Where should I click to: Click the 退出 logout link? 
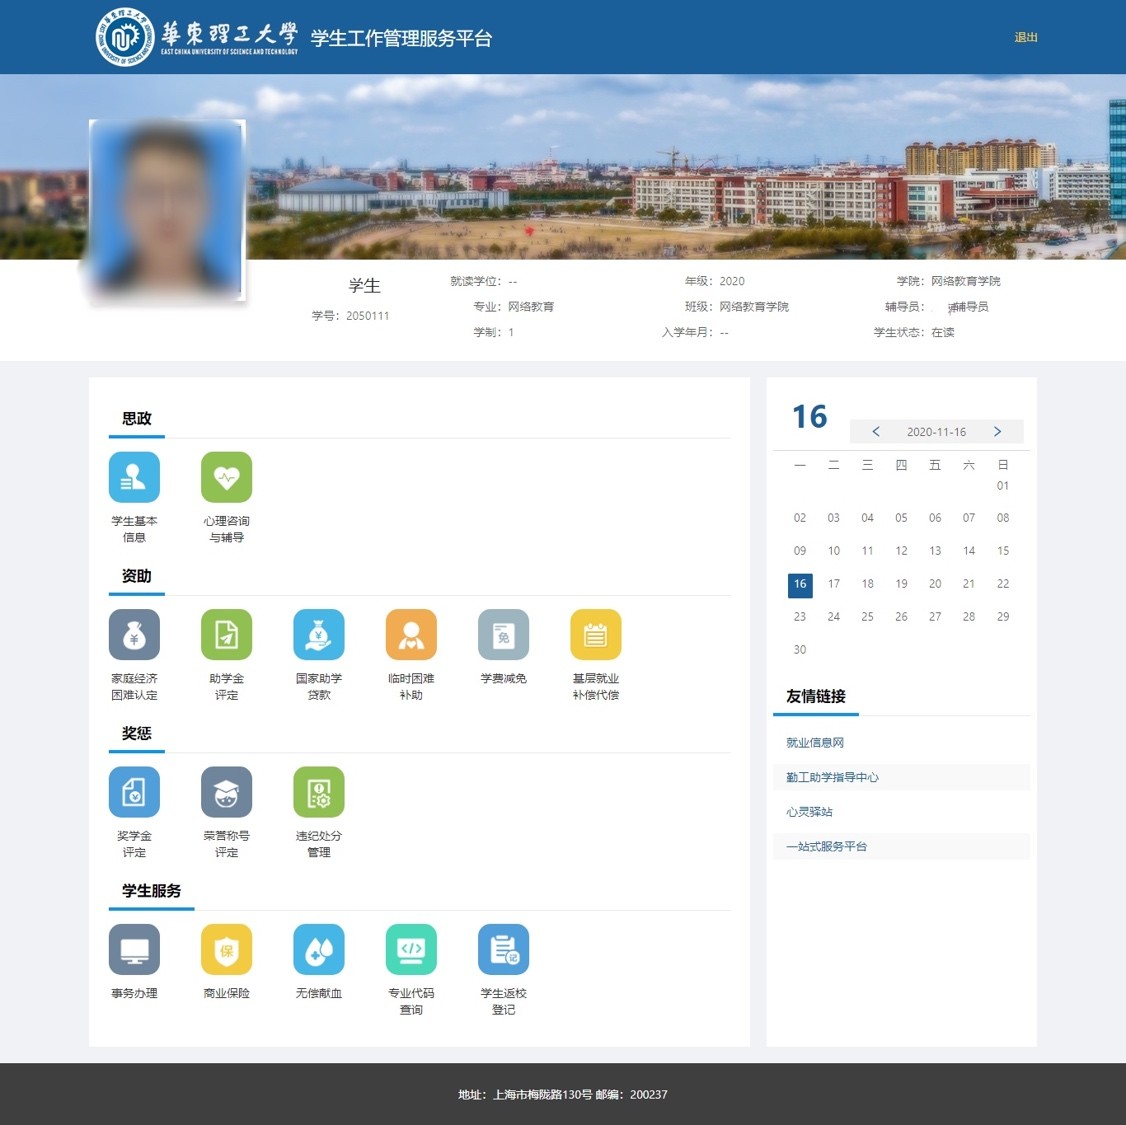[x=1026, y=37]
